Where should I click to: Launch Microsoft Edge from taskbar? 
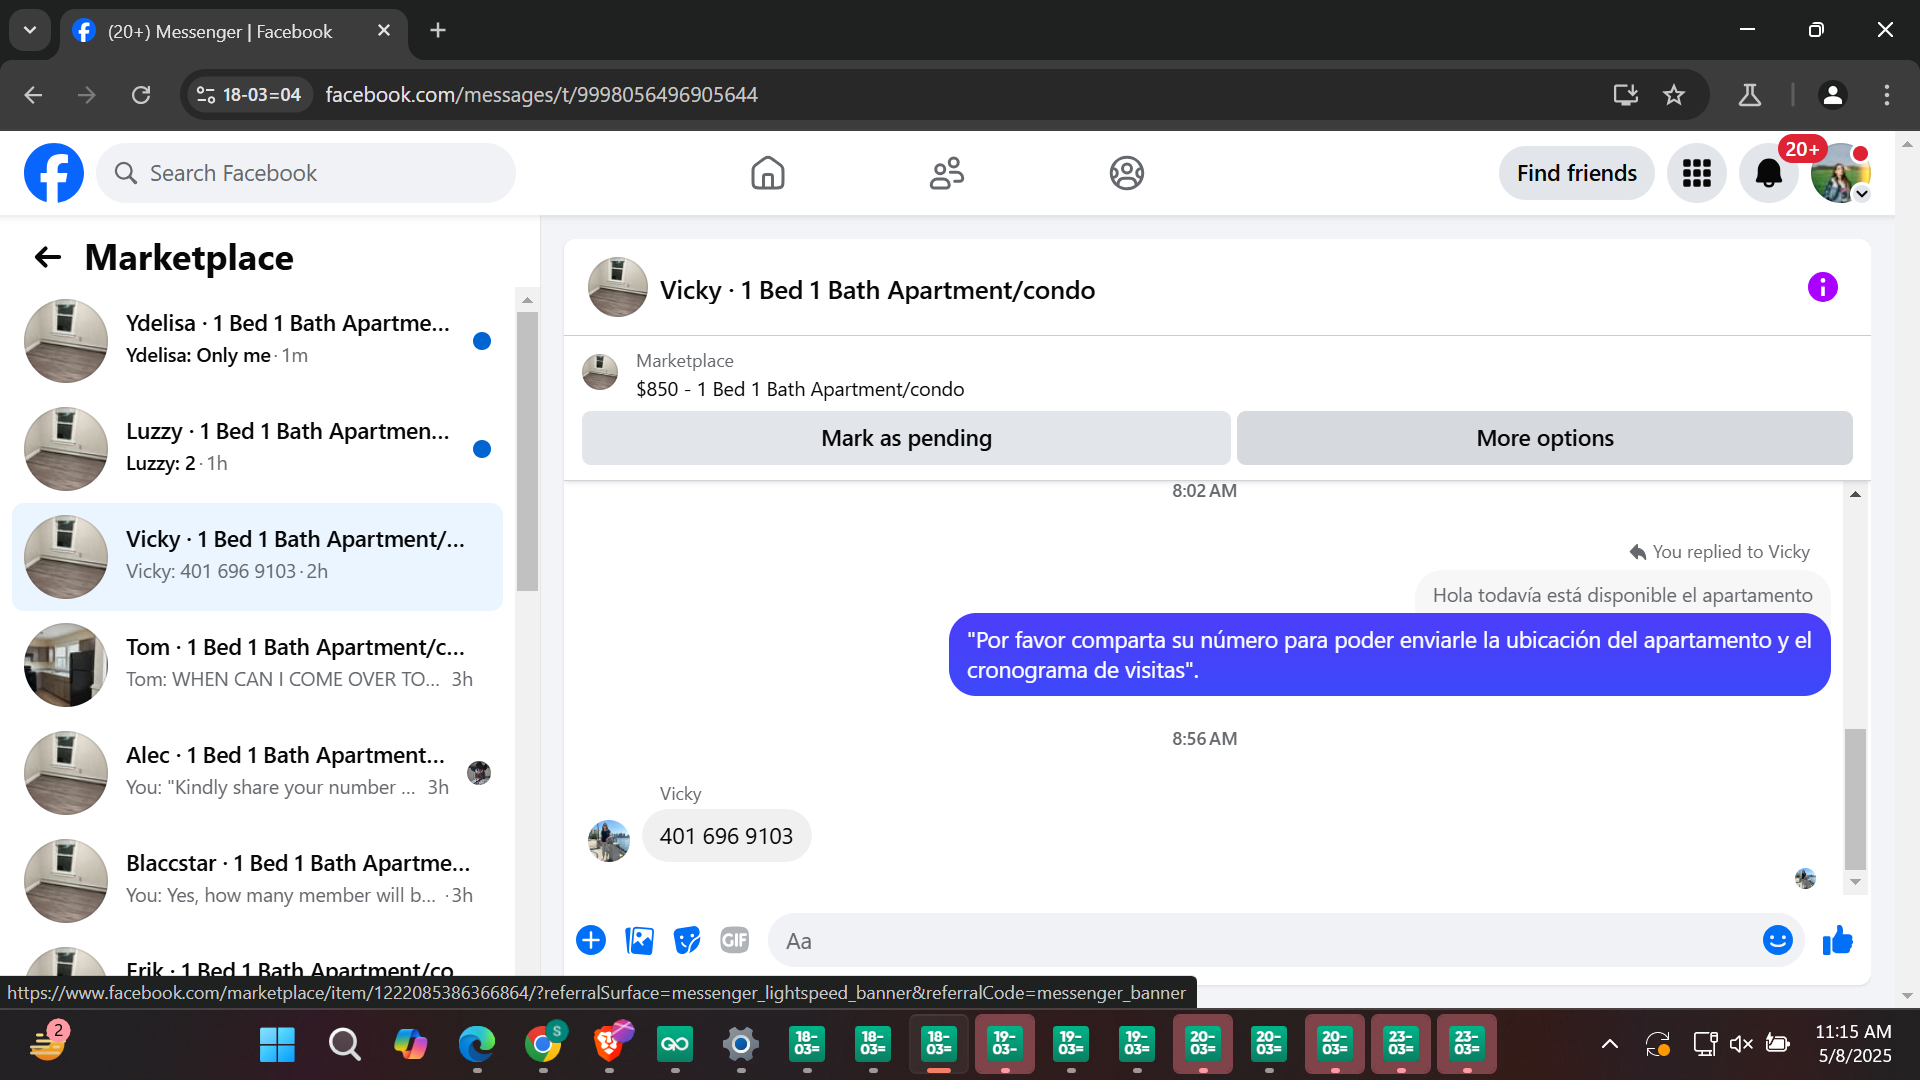tap(477, 1045)
